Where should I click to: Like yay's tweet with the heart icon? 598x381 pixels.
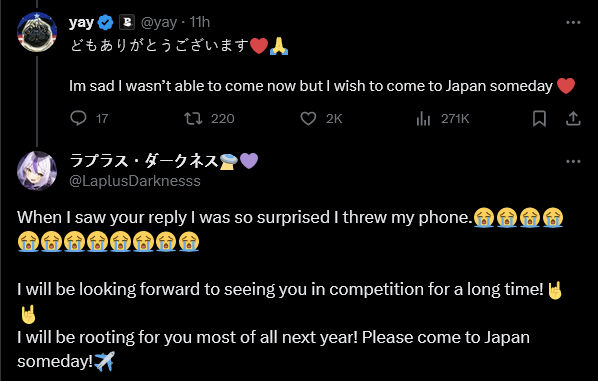pos(308,119)
